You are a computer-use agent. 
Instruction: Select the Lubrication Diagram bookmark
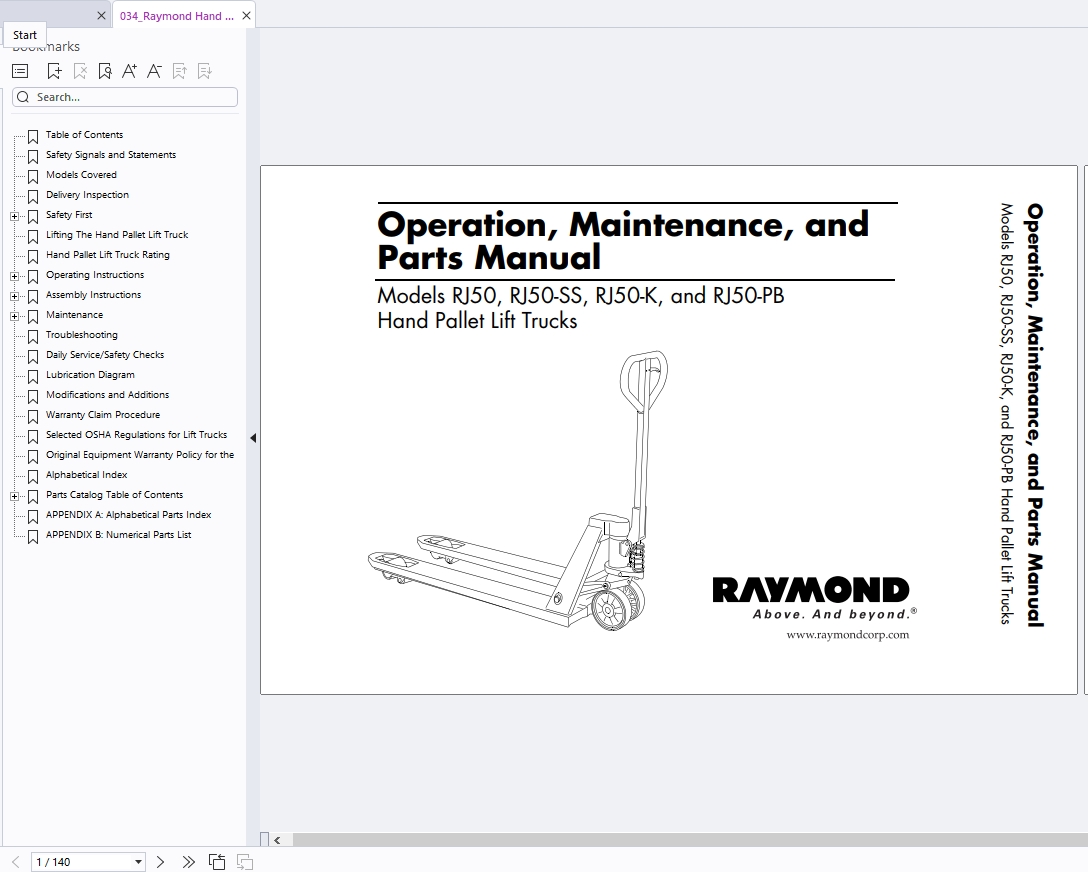click(x=92, y=375)
